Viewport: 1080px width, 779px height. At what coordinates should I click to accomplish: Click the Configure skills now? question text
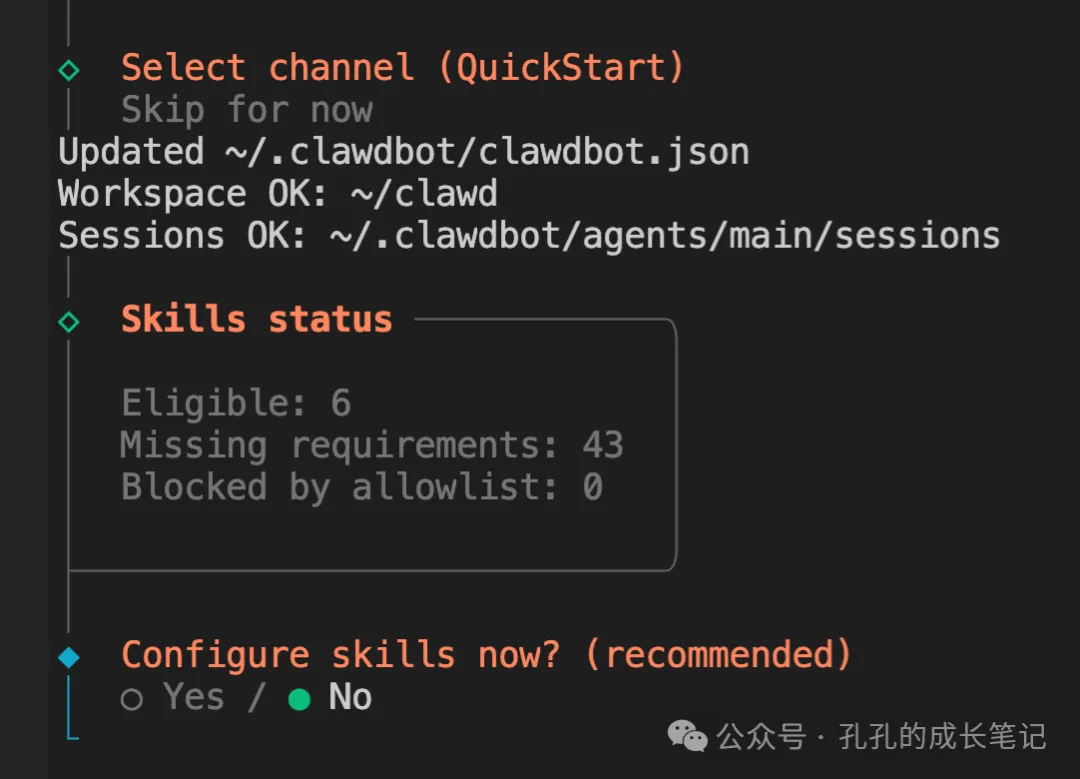[341, 656]
